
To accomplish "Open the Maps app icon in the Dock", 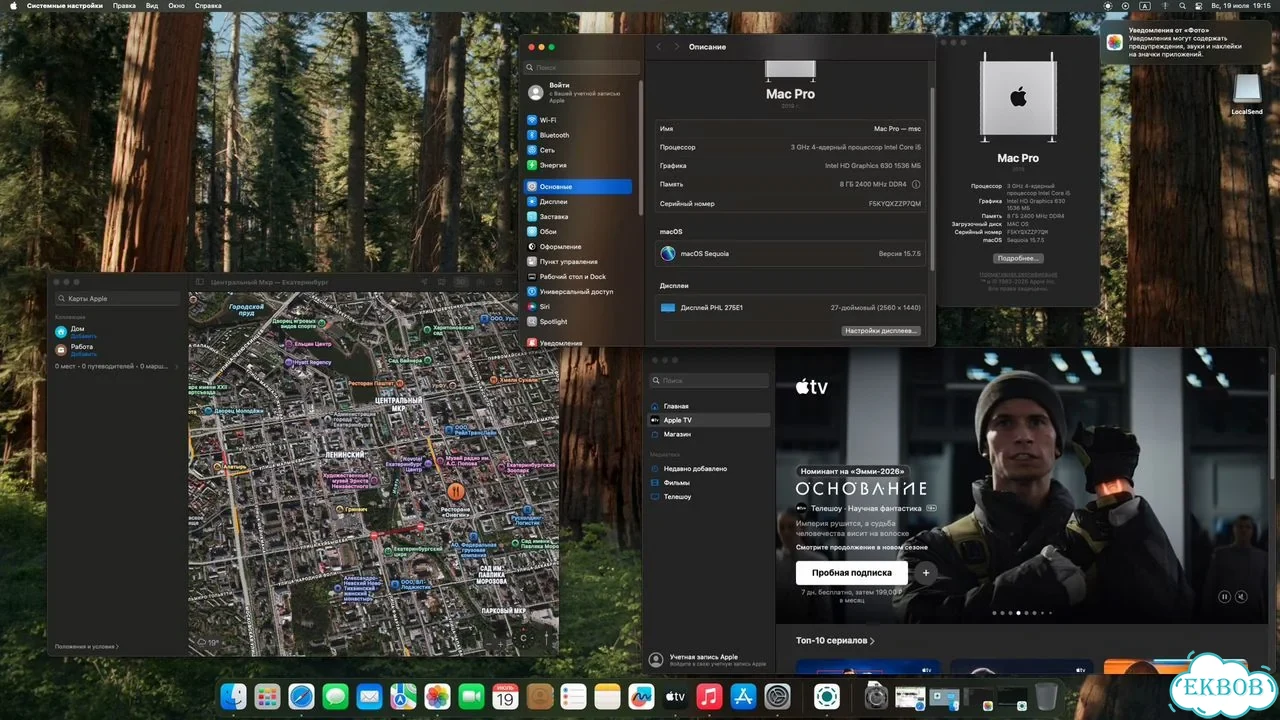I will (403, 696).
